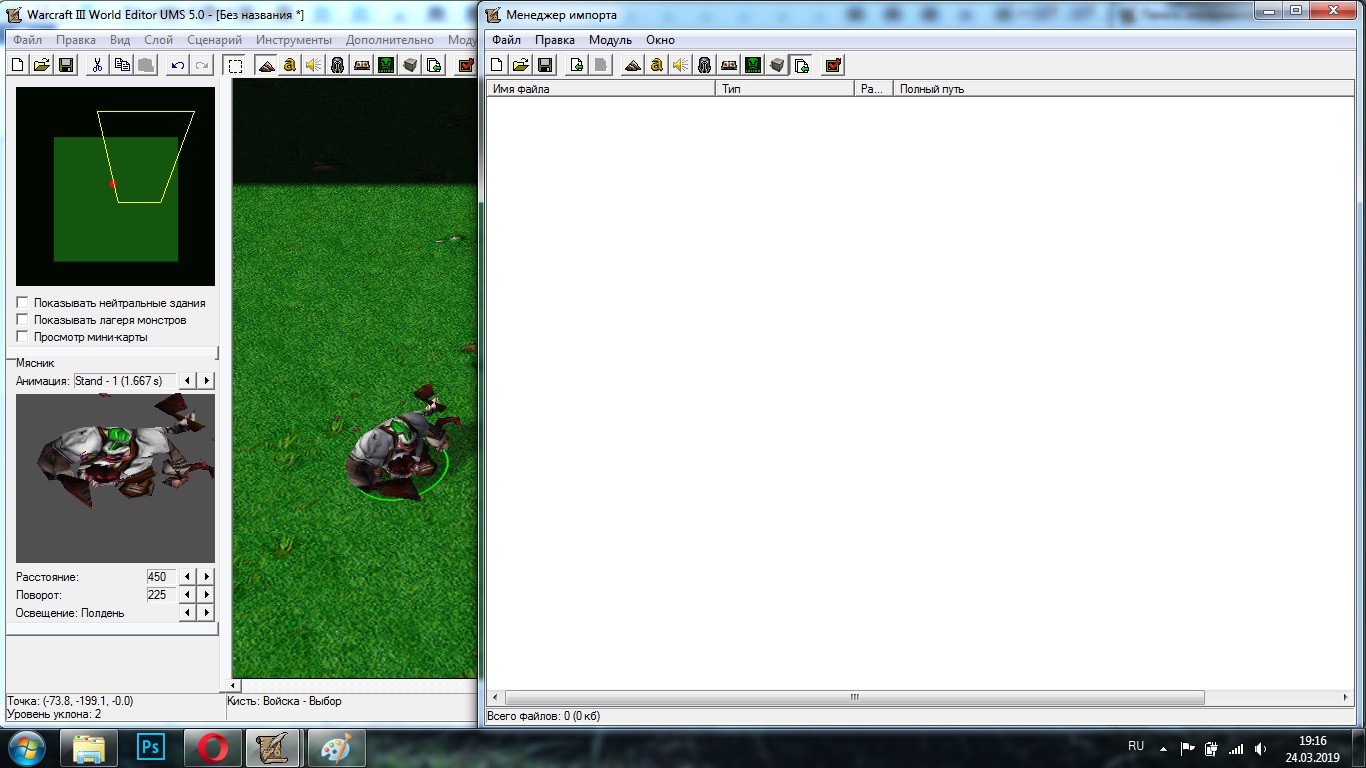Image resolution: width=1366 pixels, height=768 pixels.
Task: Enable Просмотр мини-карты checkbox
Action: click(23, 337)
